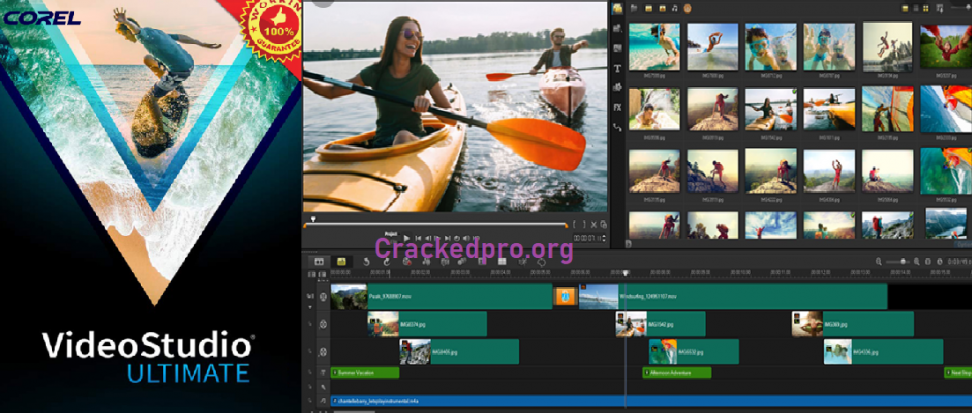This screenshot has height=413, width=972.
Task: Click the first overlay track button
Action: point(323,324)
